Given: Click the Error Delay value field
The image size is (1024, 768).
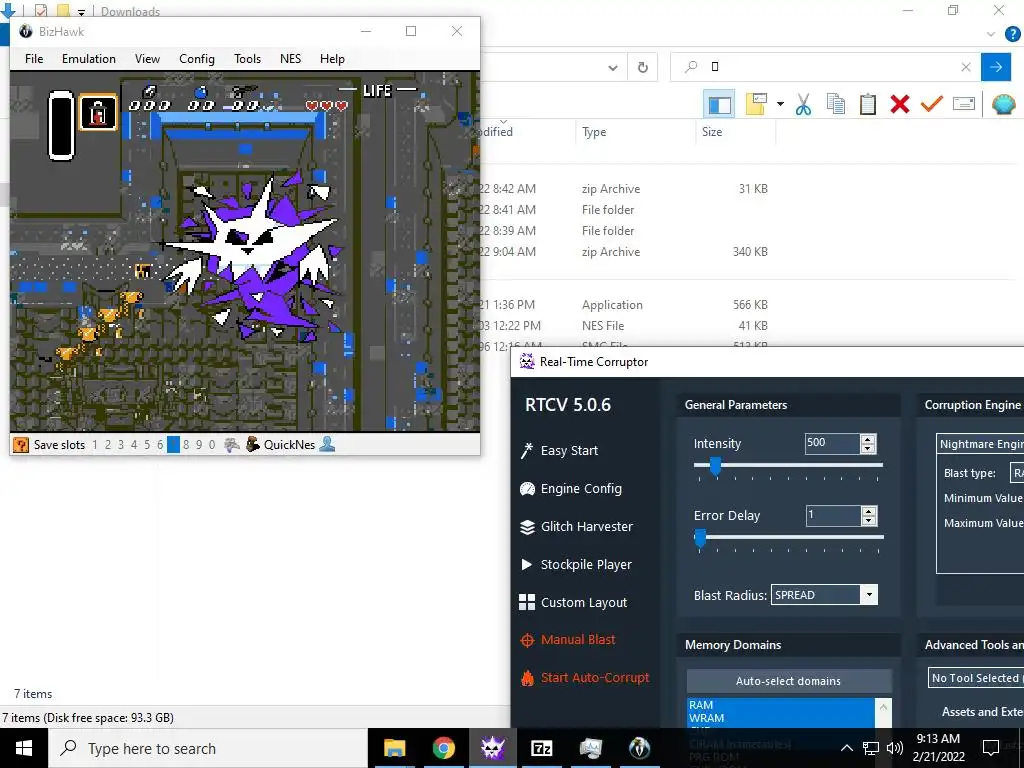Looking at the screenshot, I should (832, 515).
